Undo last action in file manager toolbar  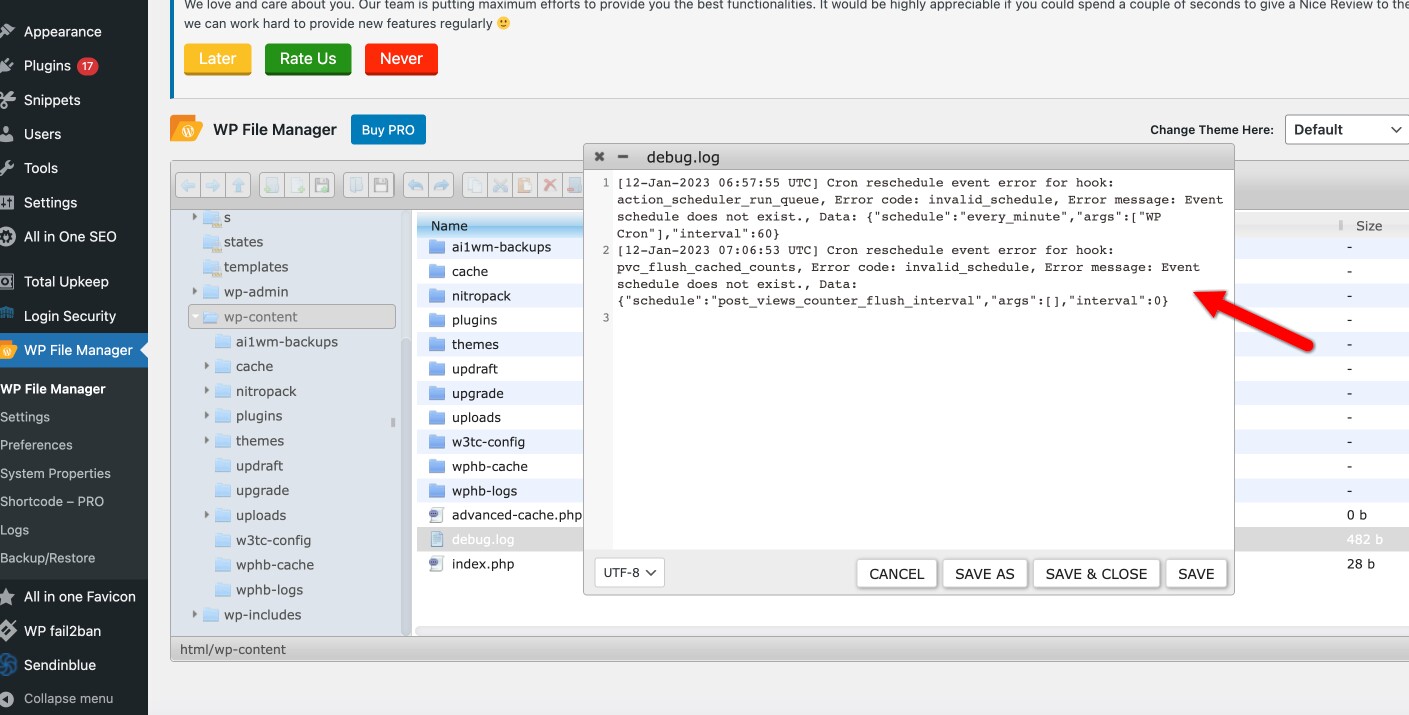(415, 185)
